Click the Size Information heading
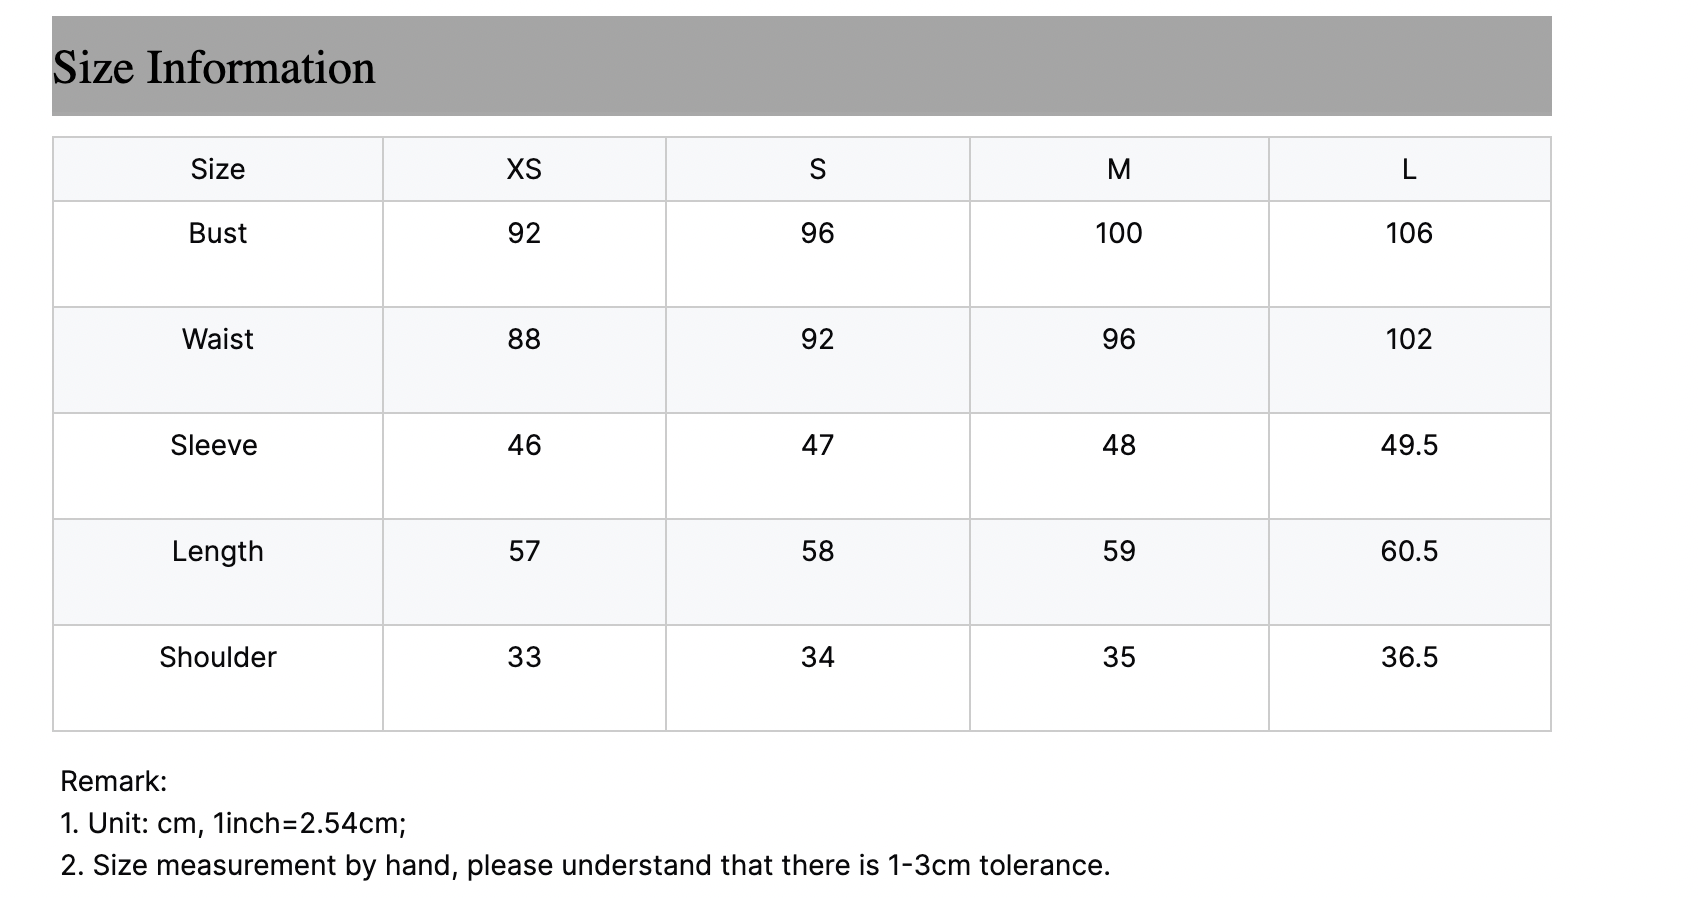 (214, 68)
